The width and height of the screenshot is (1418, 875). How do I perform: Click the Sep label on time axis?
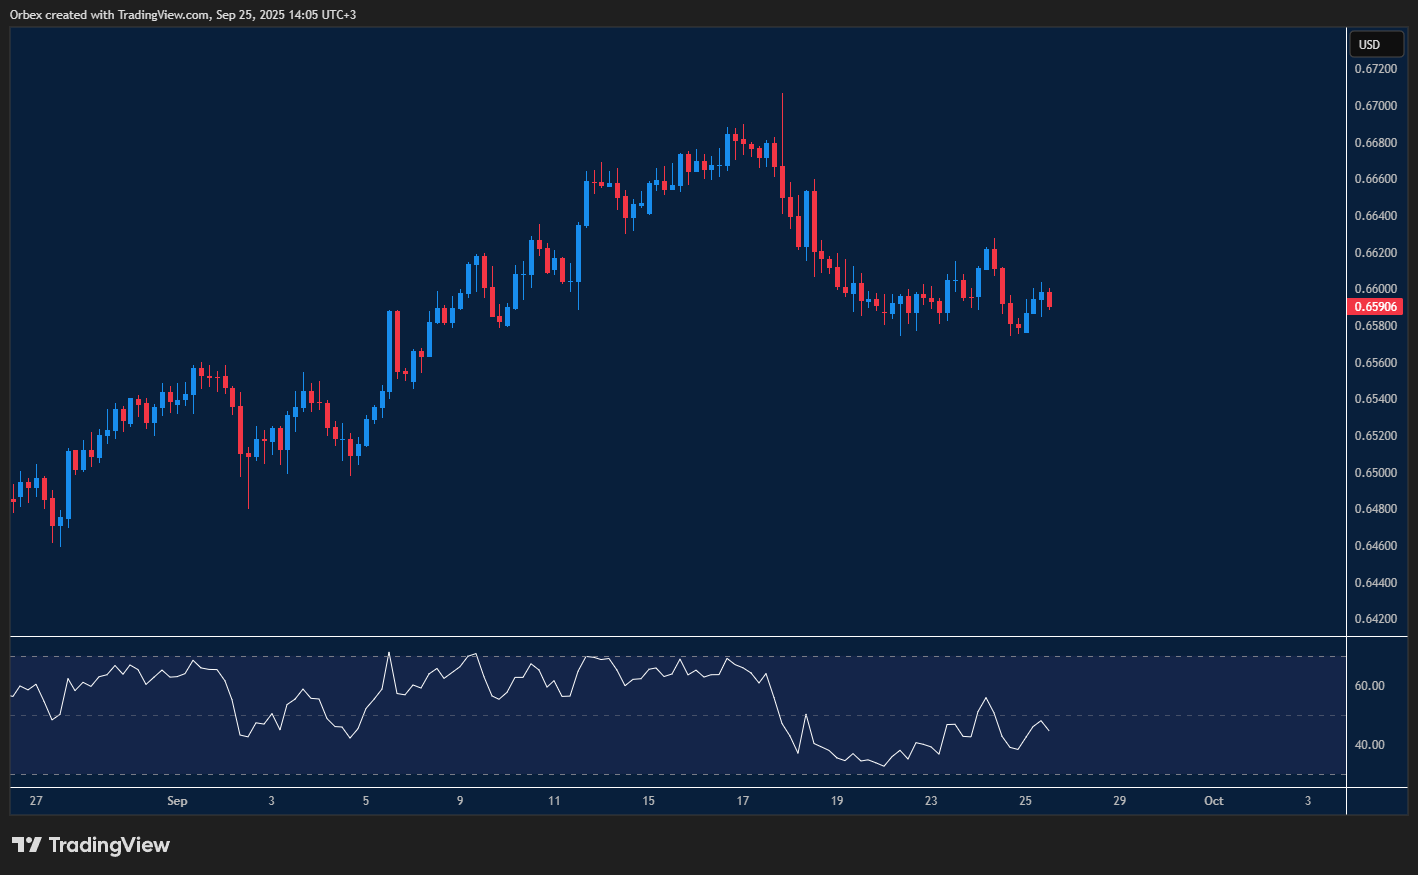(x=177, y=801)
